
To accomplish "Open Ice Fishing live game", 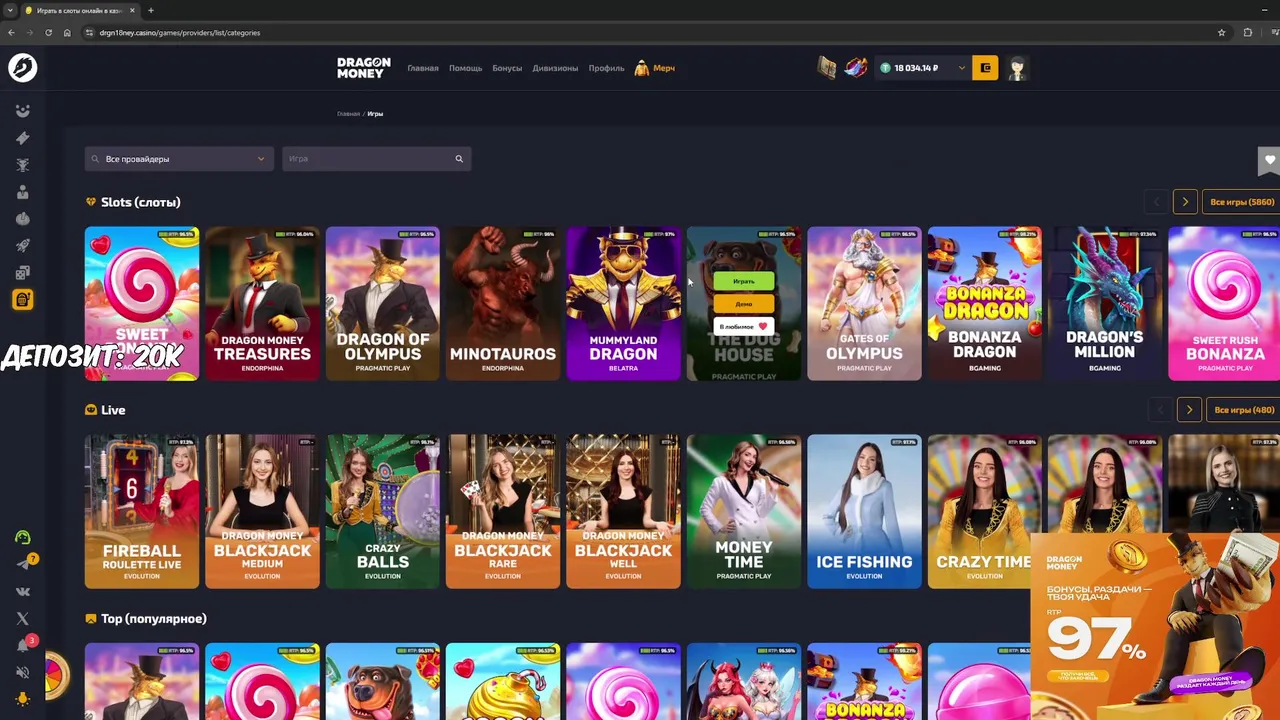I will point(864,512).
